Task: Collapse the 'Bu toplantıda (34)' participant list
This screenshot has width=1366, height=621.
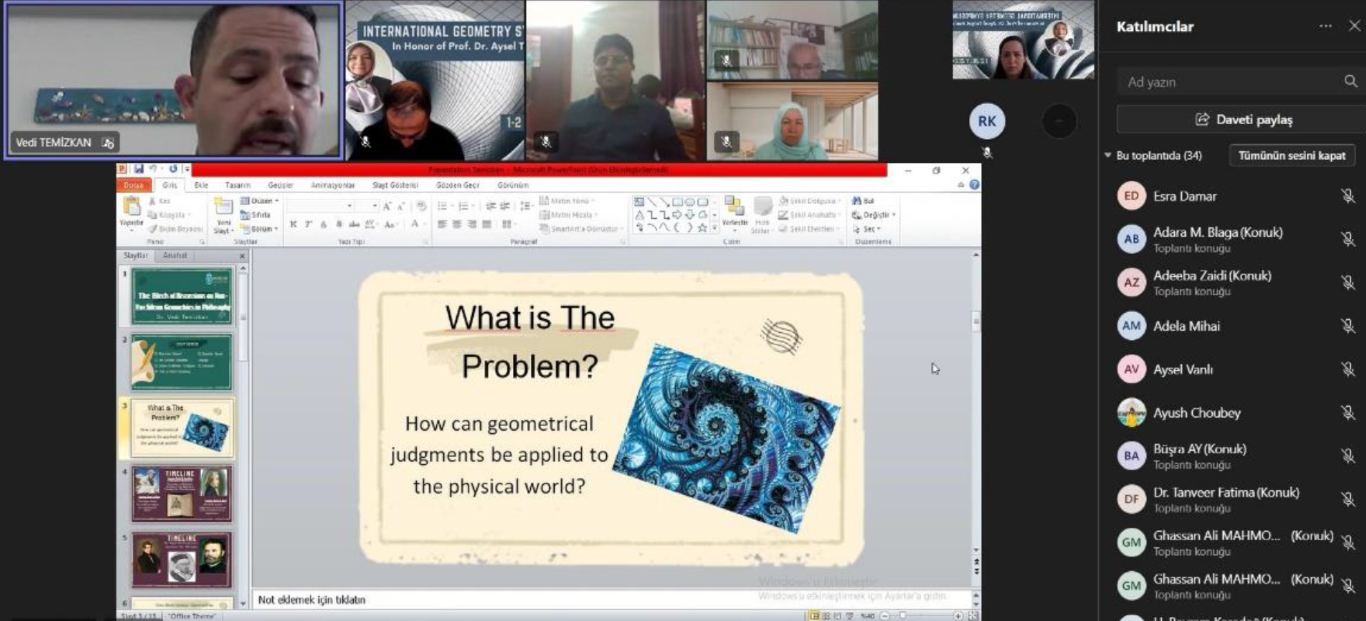Action: coord(1108,156)
